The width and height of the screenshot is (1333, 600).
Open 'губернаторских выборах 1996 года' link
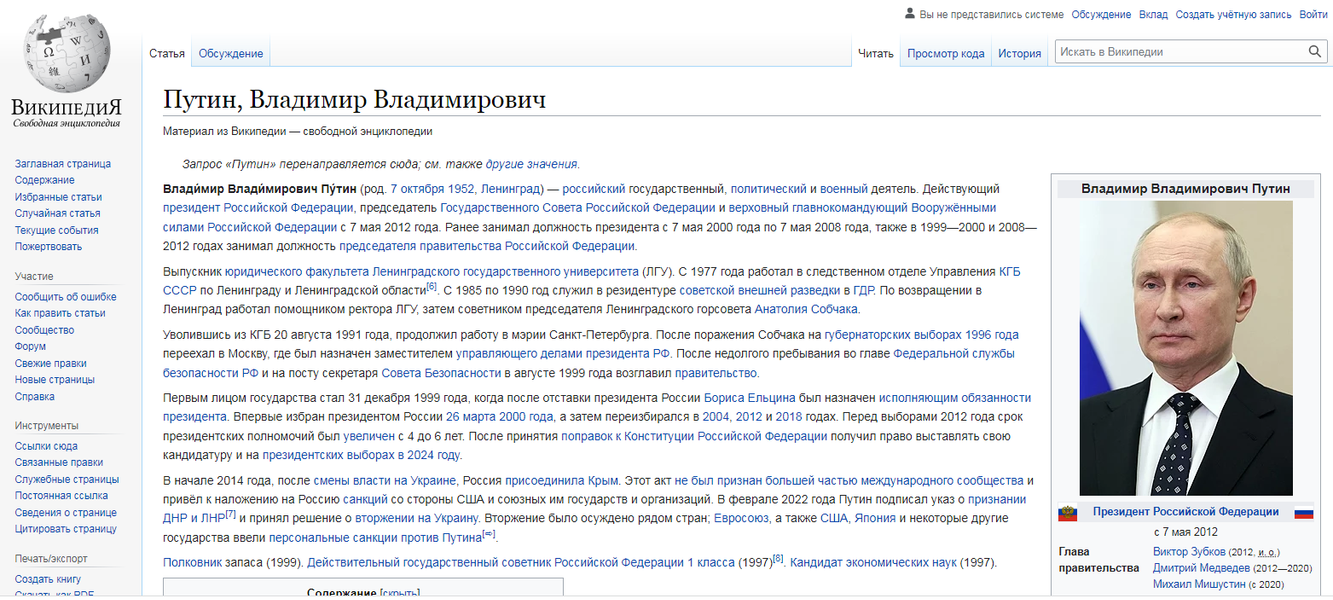coord(921,335)
